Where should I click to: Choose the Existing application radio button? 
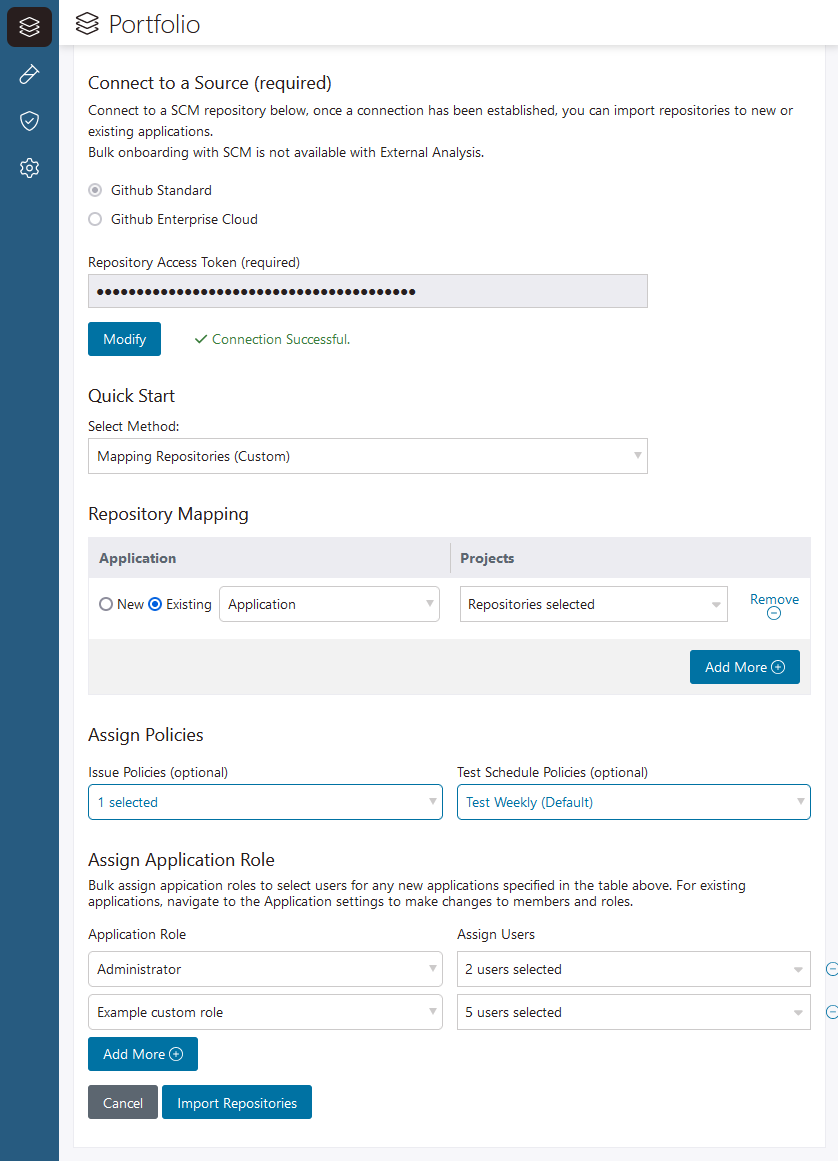(155, 604)
